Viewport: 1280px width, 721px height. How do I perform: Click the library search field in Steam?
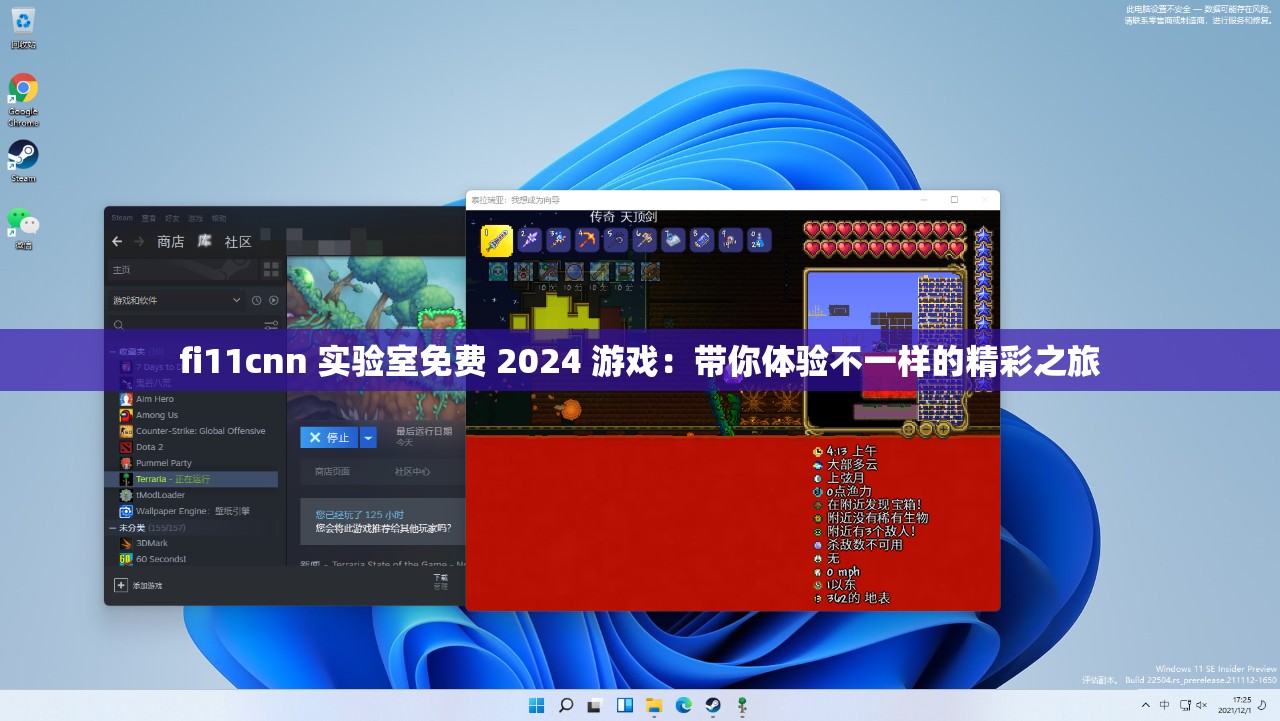[x=184, y=325]
